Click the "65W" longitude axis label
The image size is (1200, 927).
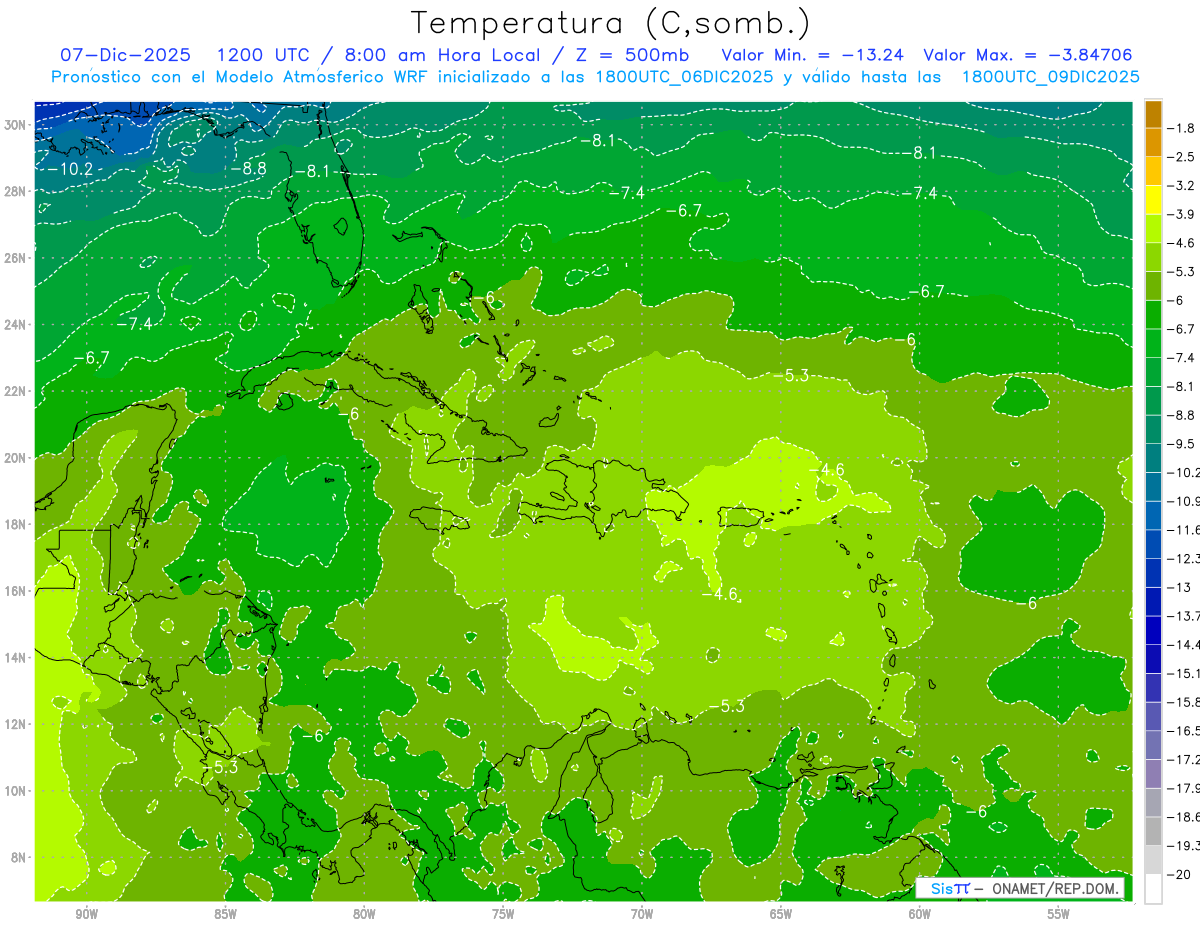[x=781, y=915]
